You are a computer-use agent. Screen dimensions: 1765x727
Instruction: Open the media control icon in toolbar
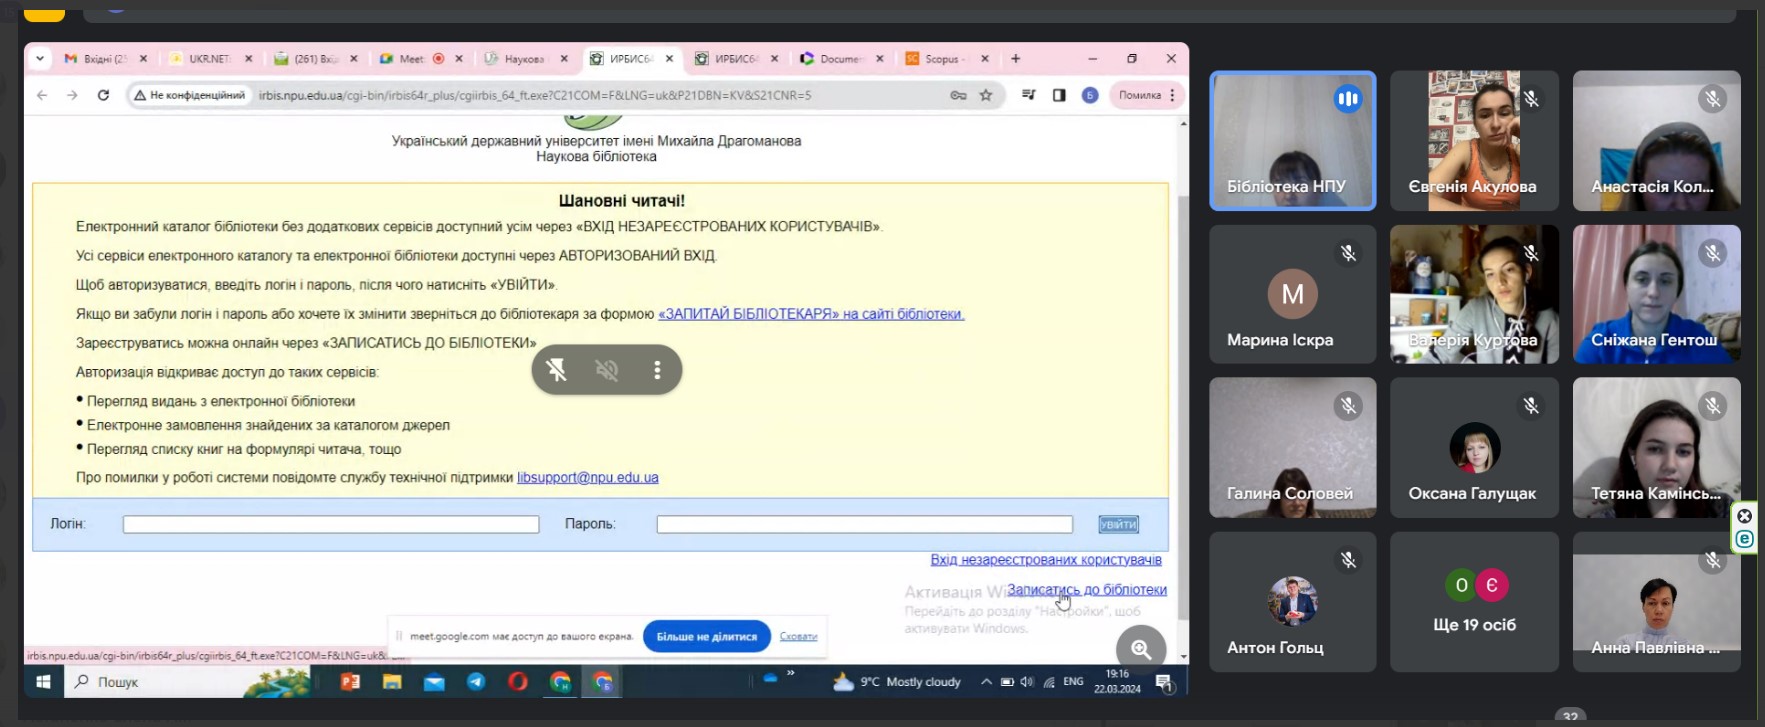pos(1028,95)
